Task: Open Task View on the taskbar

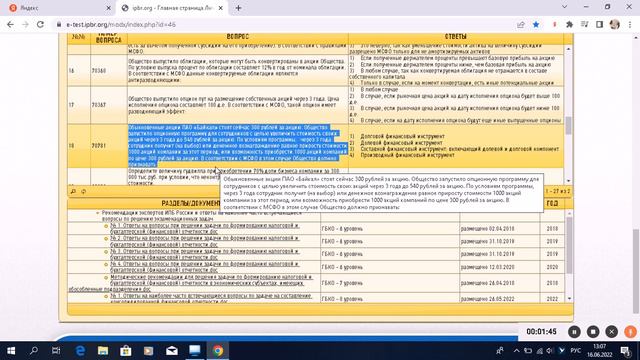Action: (x=56, y=351)
